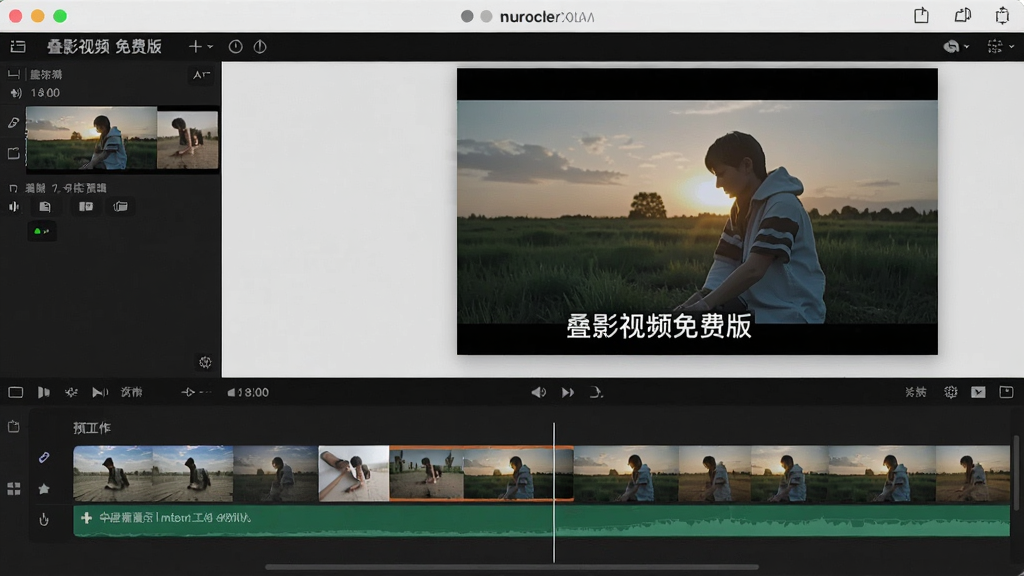
Task: Adjust the zoom slider control in the timeline toolbar
Action: click(x=196, y=392)
